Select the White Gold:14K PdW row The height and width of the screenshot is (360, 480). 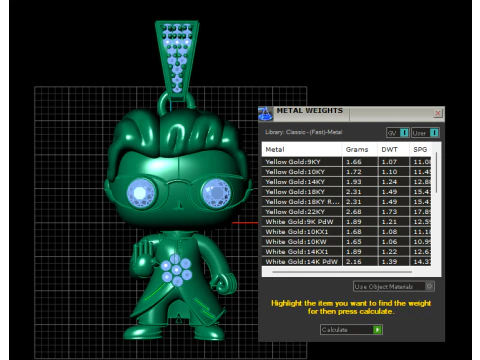pyautogui.click(x=346, y=262)
